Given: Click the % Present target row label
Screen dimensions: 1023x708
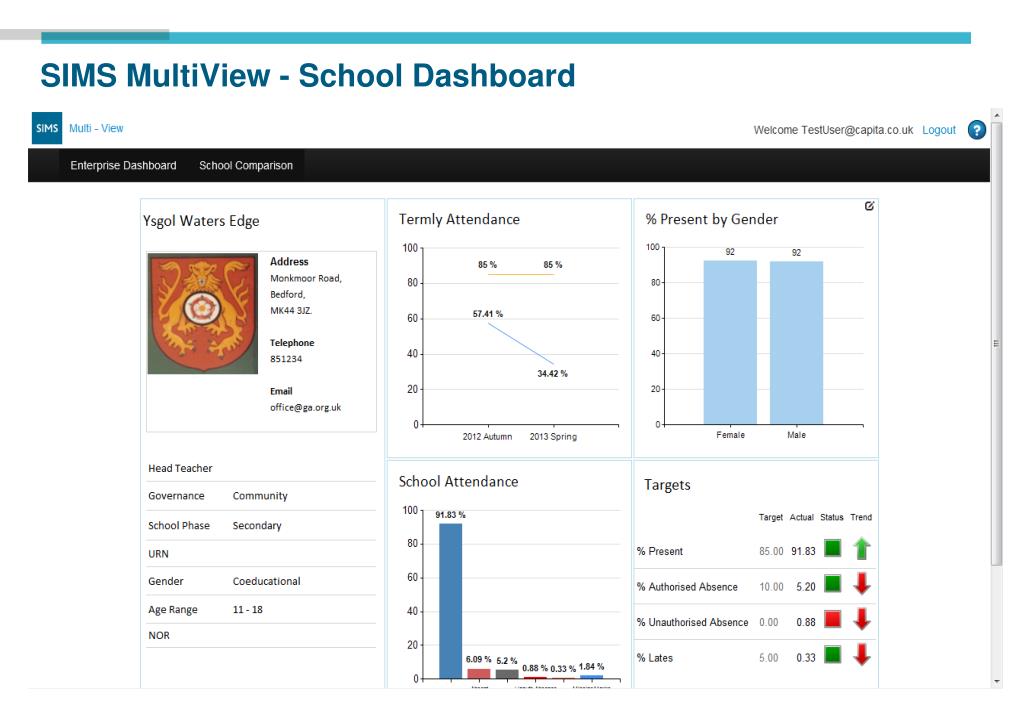Looking at the screenshot, I should click(x=660, y=551).
